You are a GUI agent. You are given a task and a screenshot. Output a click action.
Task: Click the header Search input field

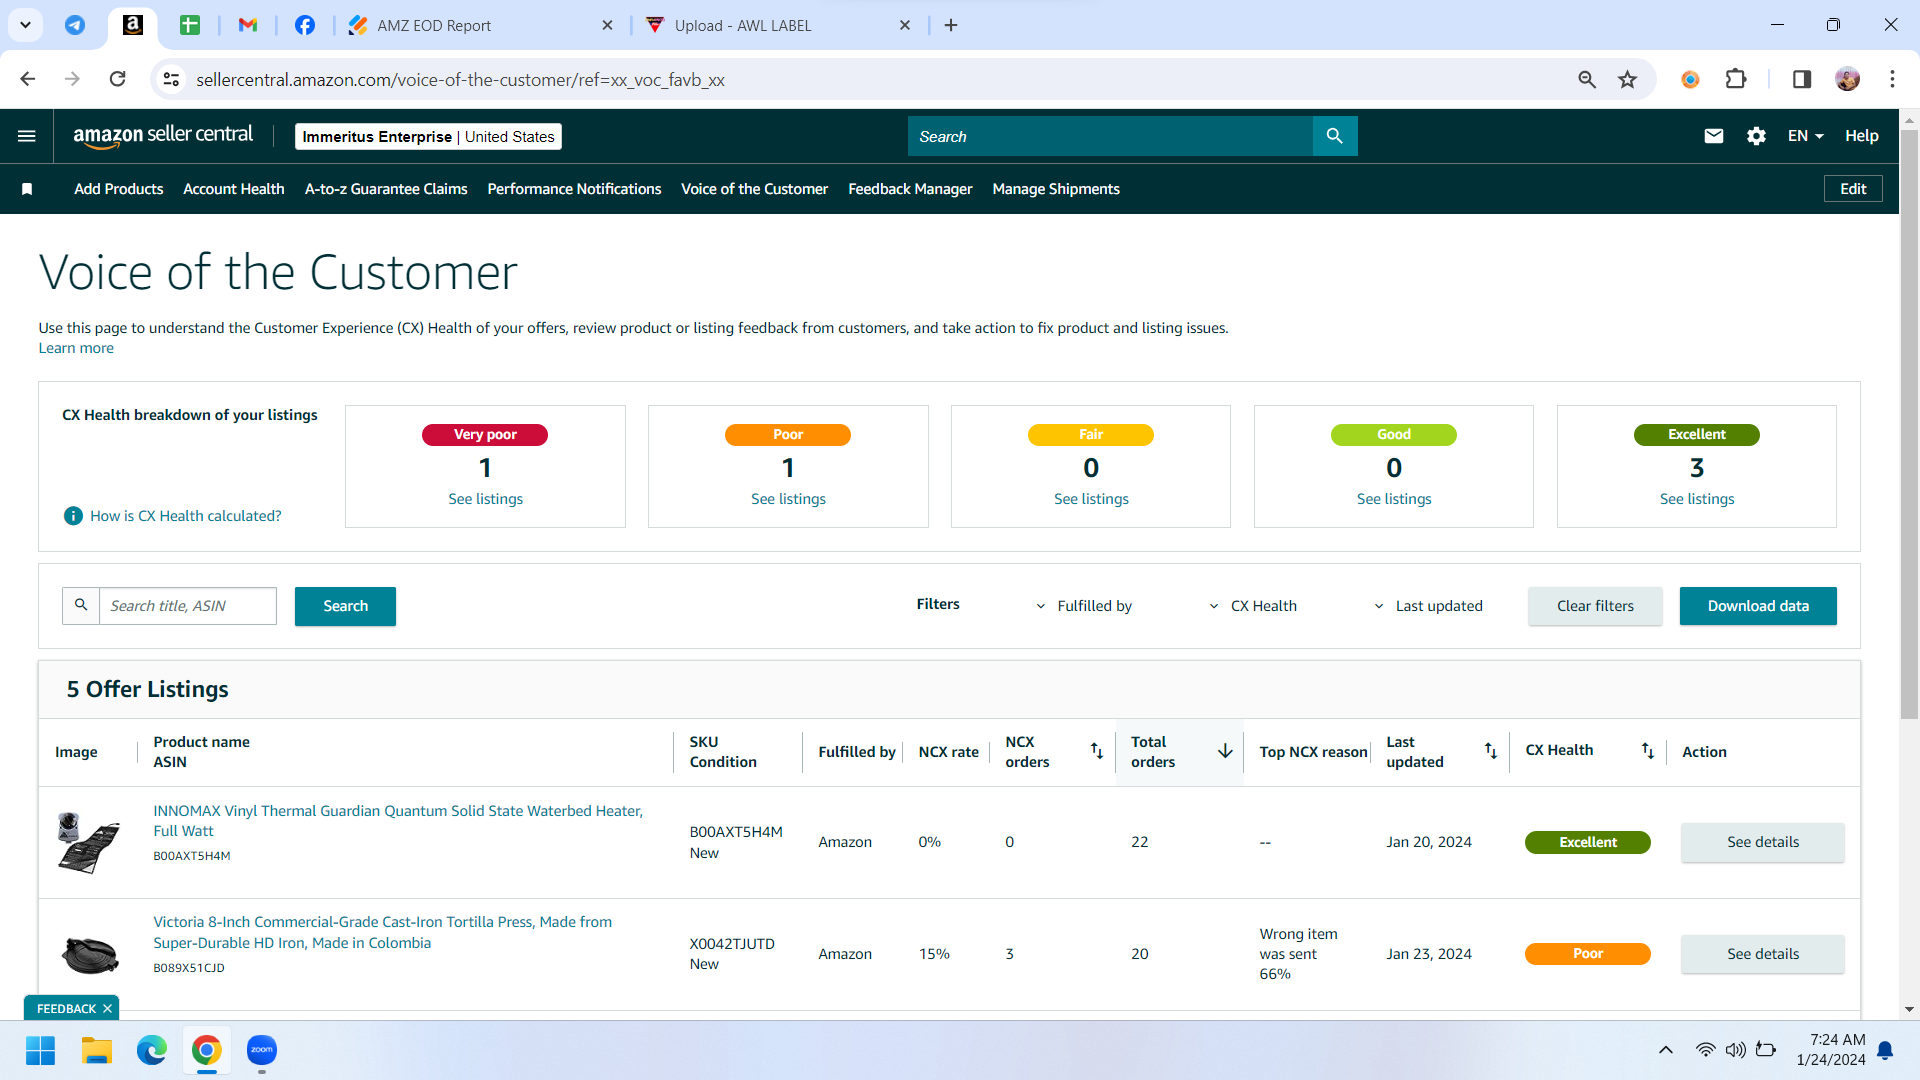[1110, 136]
